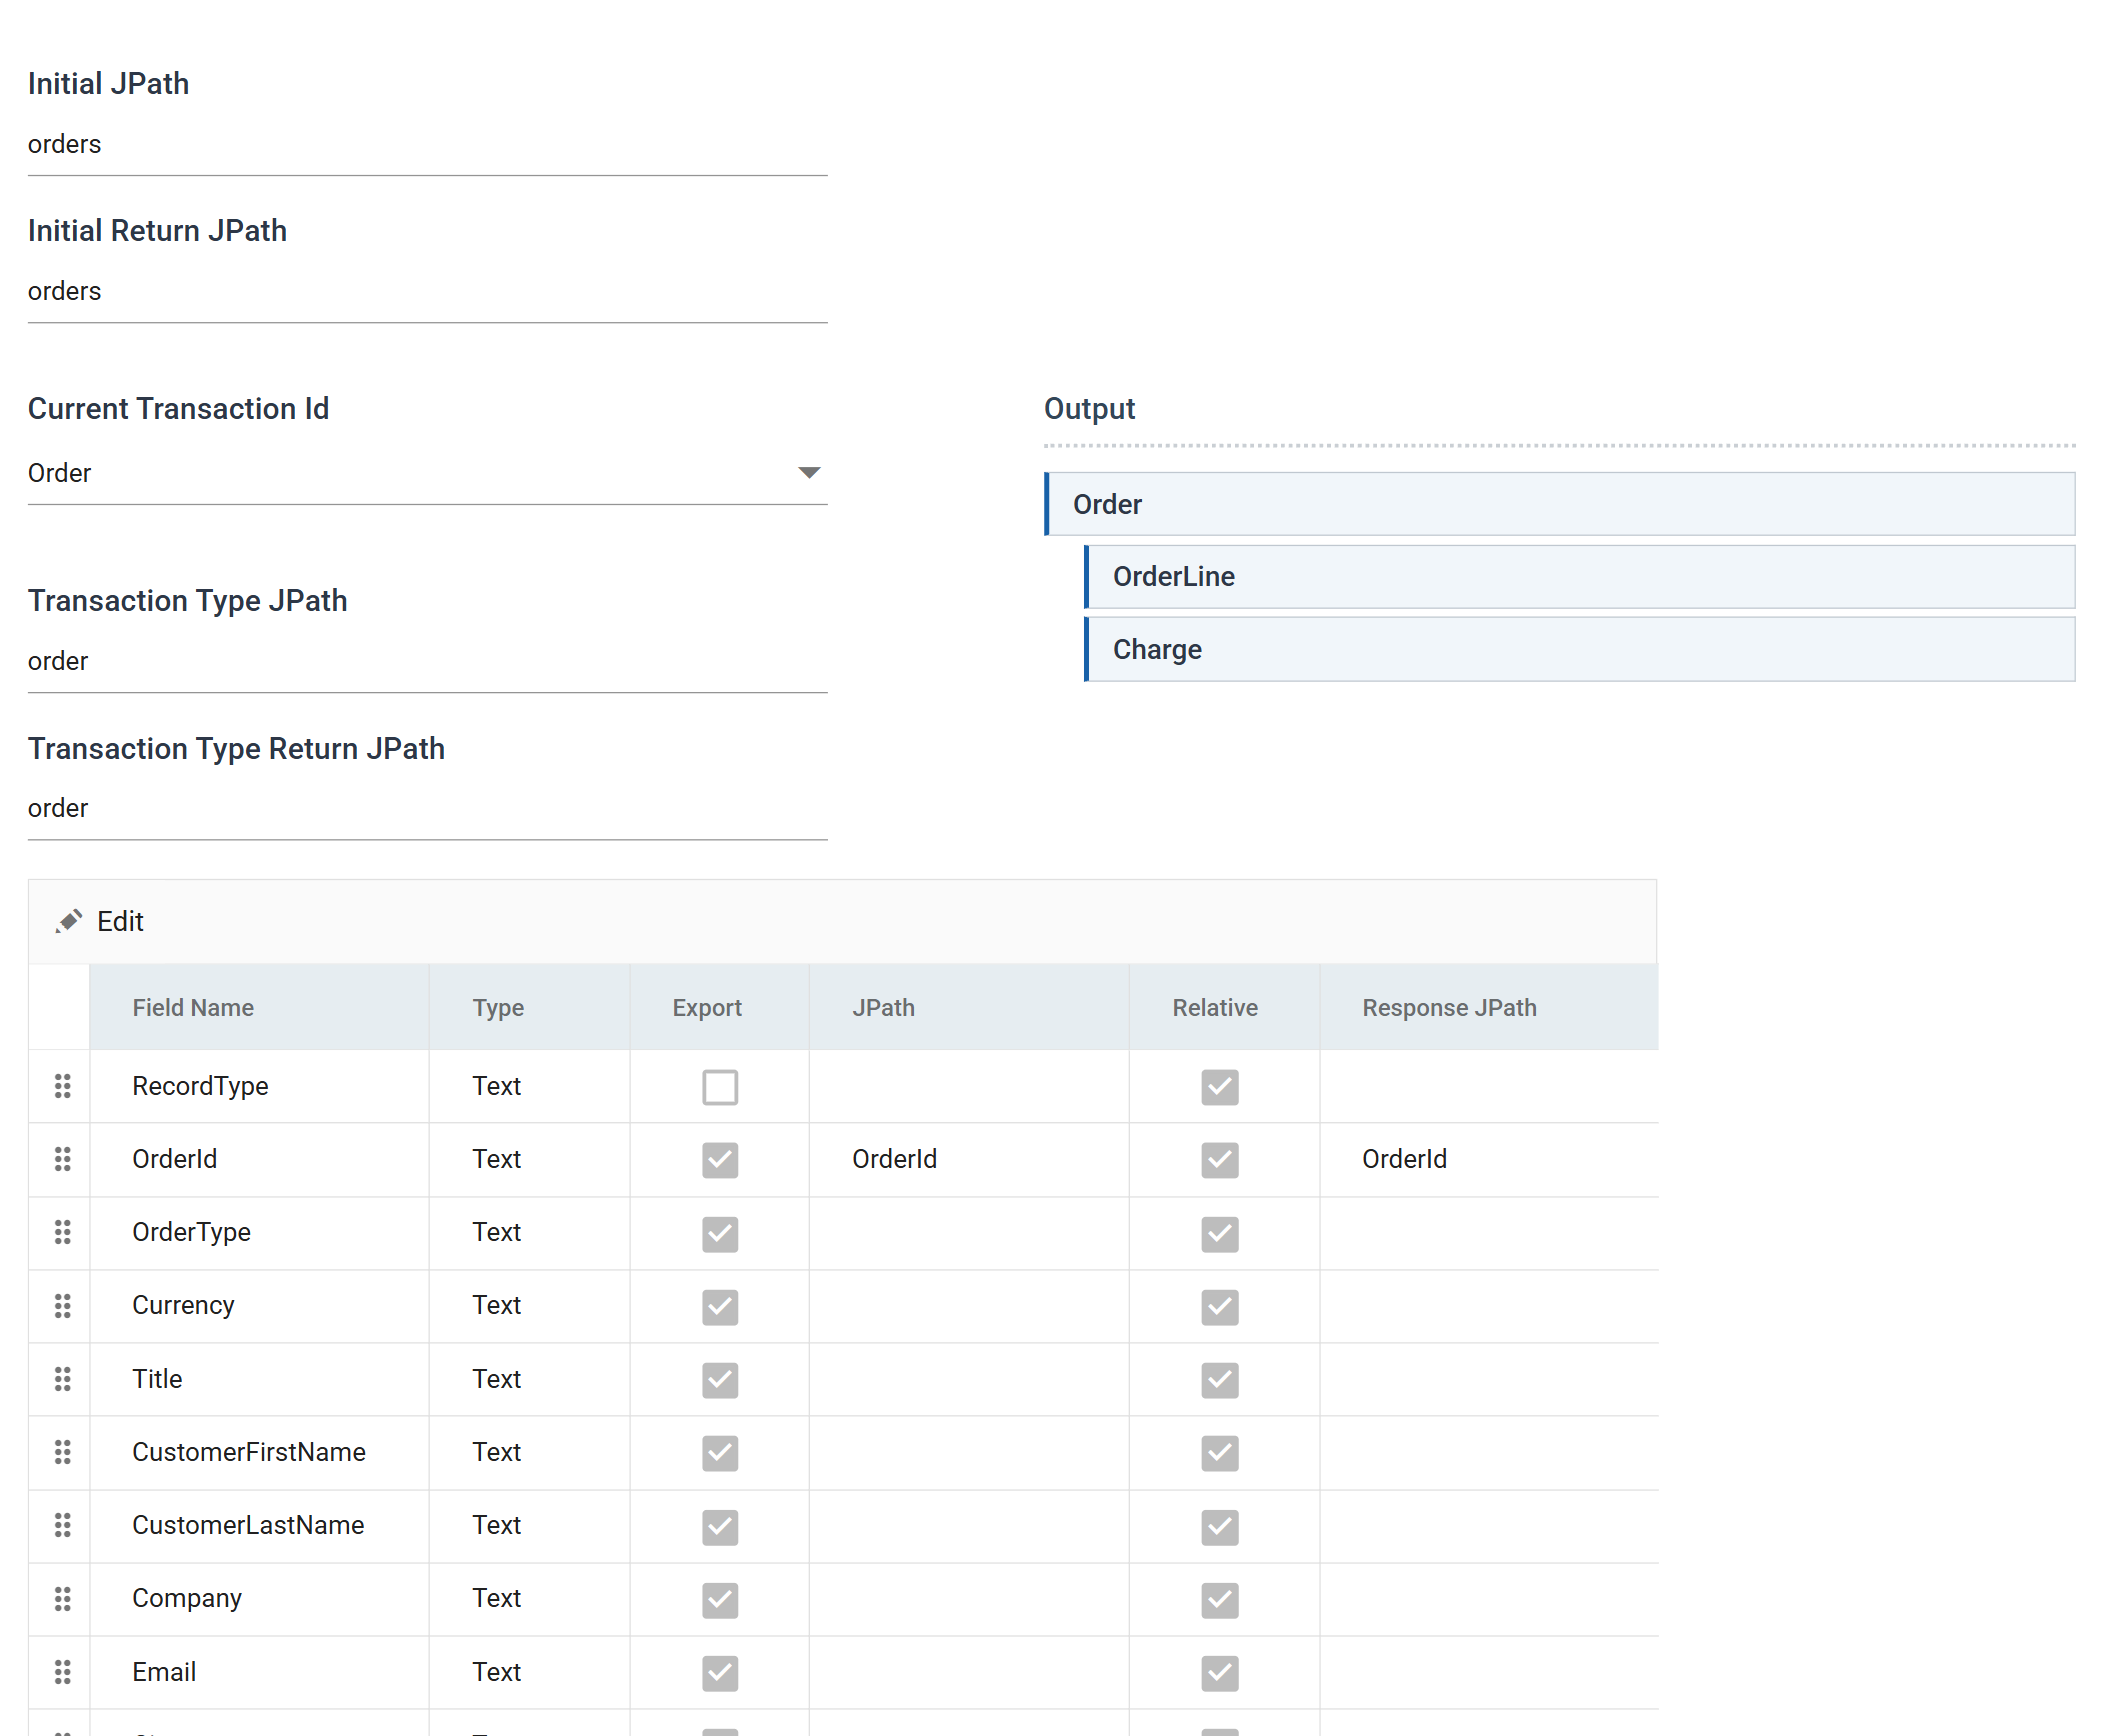Click the CustomerLastName field name
Screen dimensions: 2104x1736
tap(248, 1525)
